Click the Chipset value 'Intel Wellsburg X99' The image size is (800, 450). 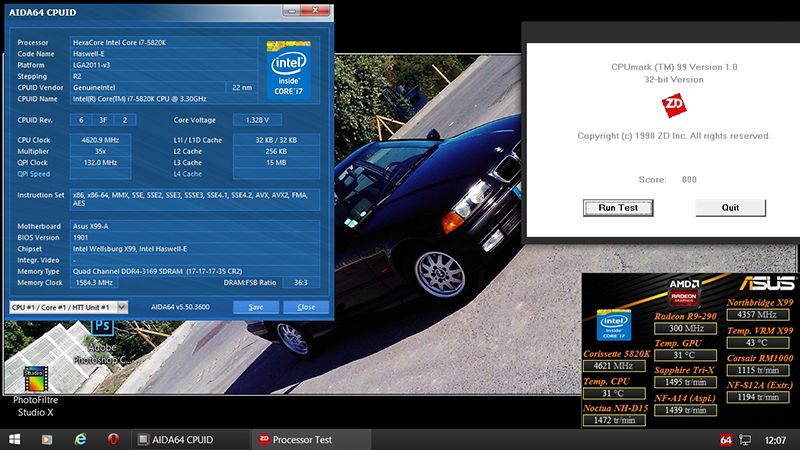194,249
